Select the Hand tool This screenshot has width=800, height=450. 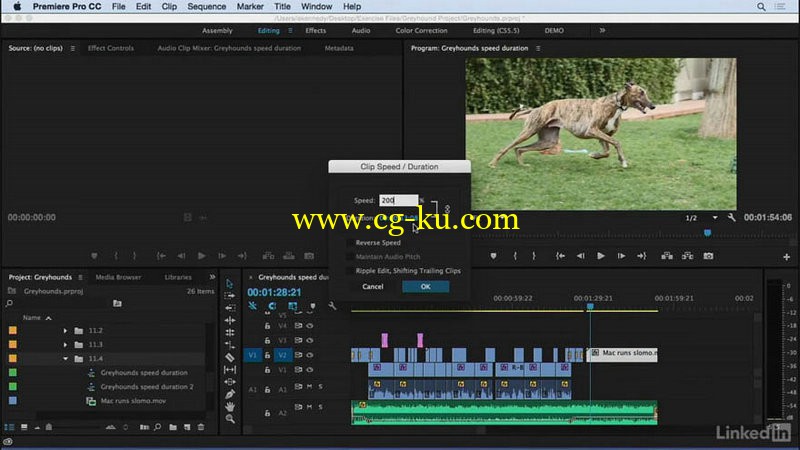point(230,406)
